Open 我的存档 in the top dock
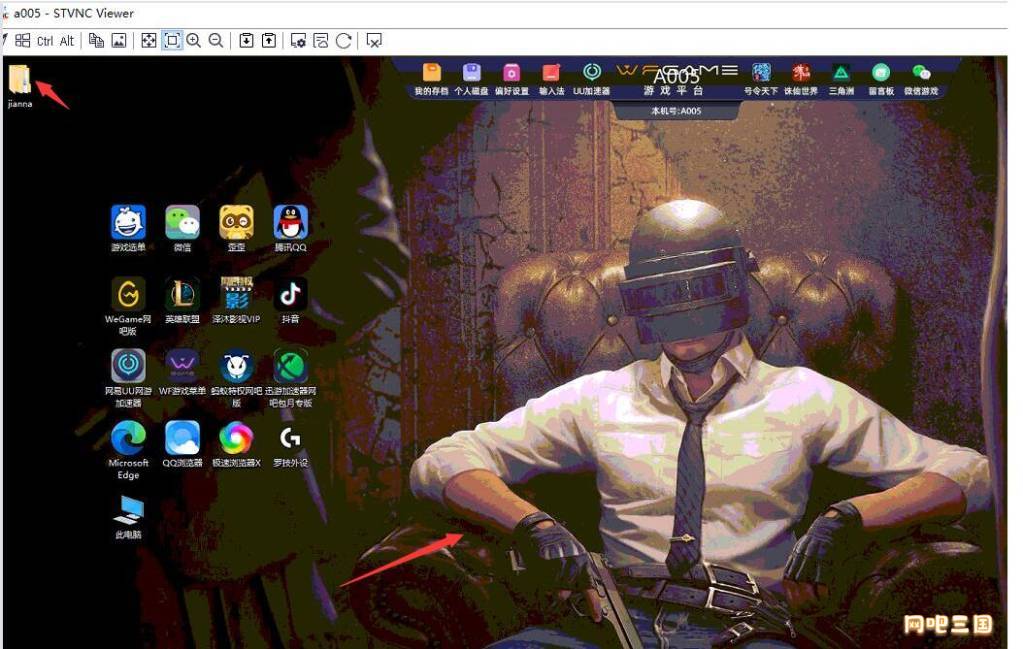 [x=431, y=80]
